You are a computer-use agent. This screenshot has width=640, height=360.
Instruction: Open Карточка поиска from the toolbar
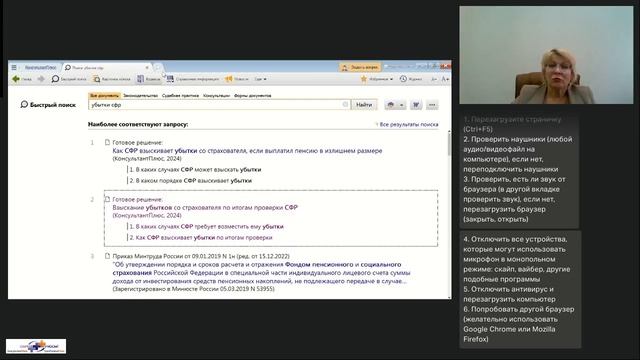click(x=111, y=79)
